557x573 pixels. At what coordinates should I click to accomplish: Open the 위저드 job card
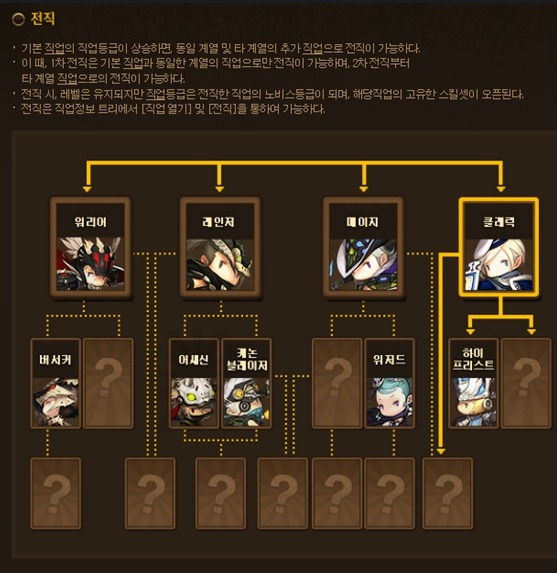pyautogui.click(x=390, y=383)
